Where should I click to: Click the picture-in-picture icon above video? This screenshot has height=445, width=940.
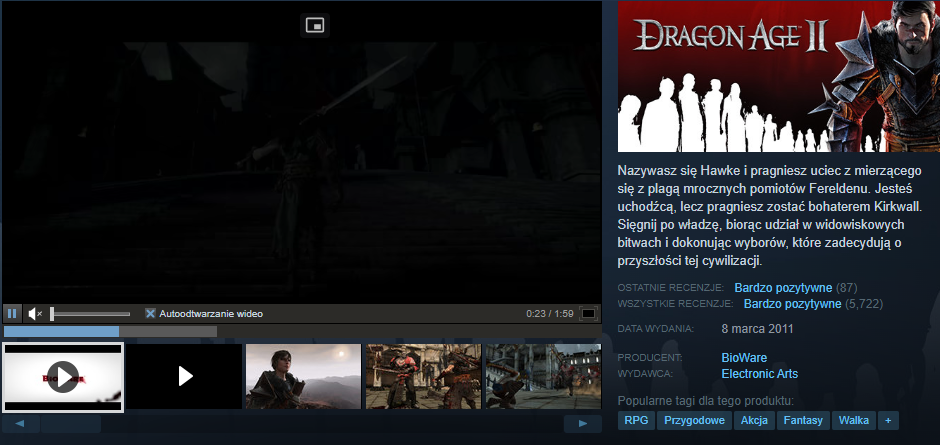[x=316, y=25]
